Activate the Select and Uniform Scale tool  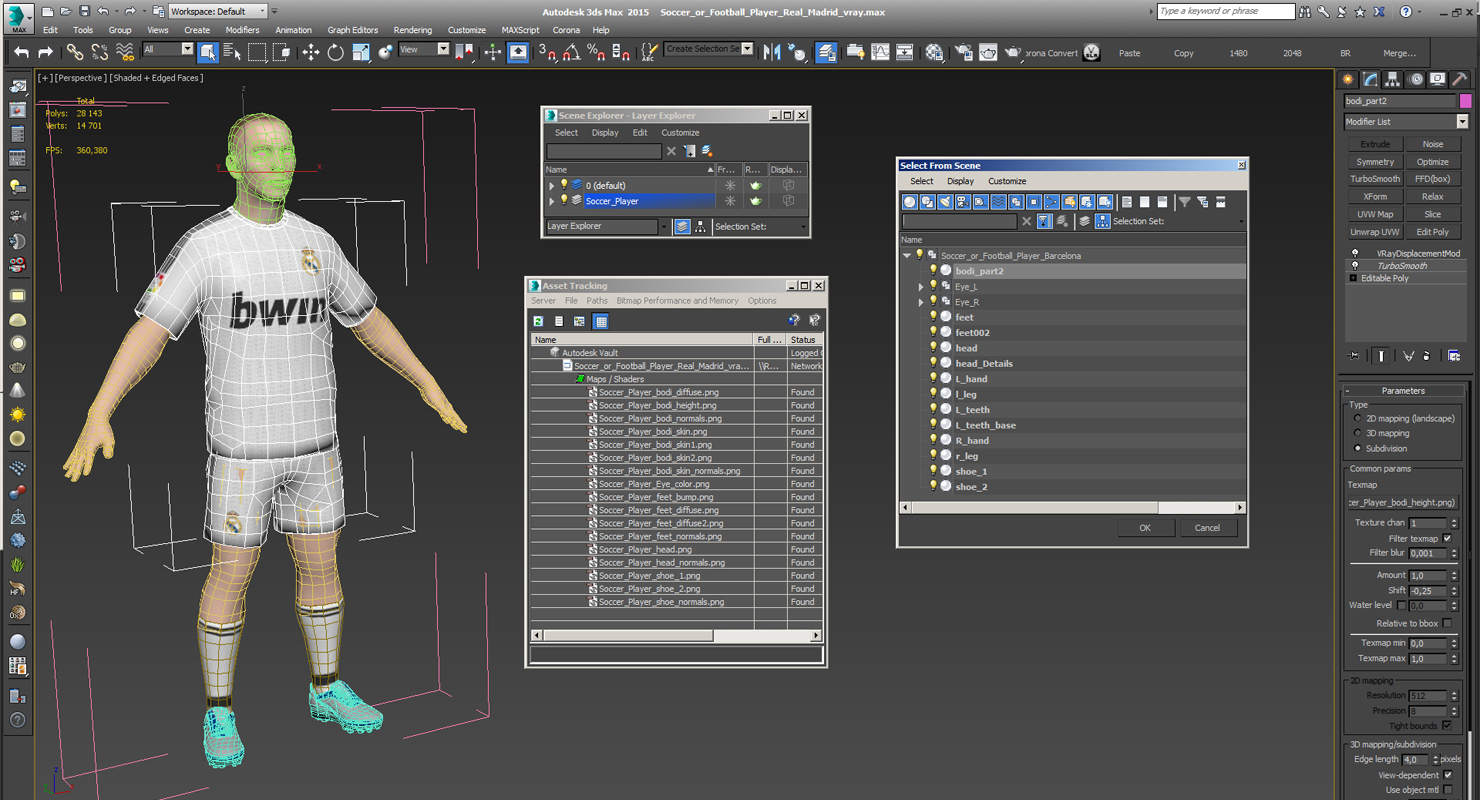(361, 52)
